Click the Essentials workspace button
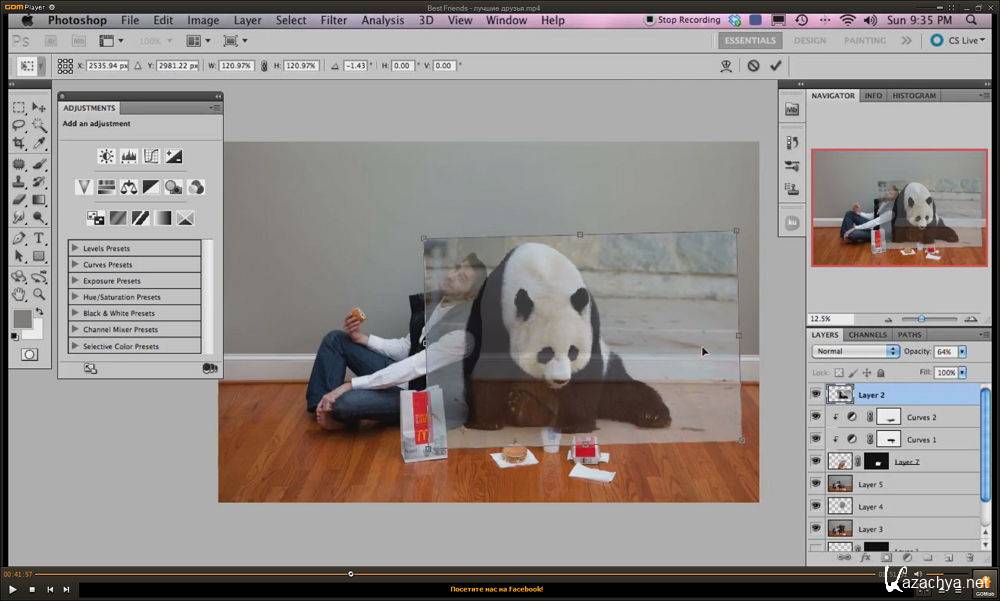 (749, 41)
